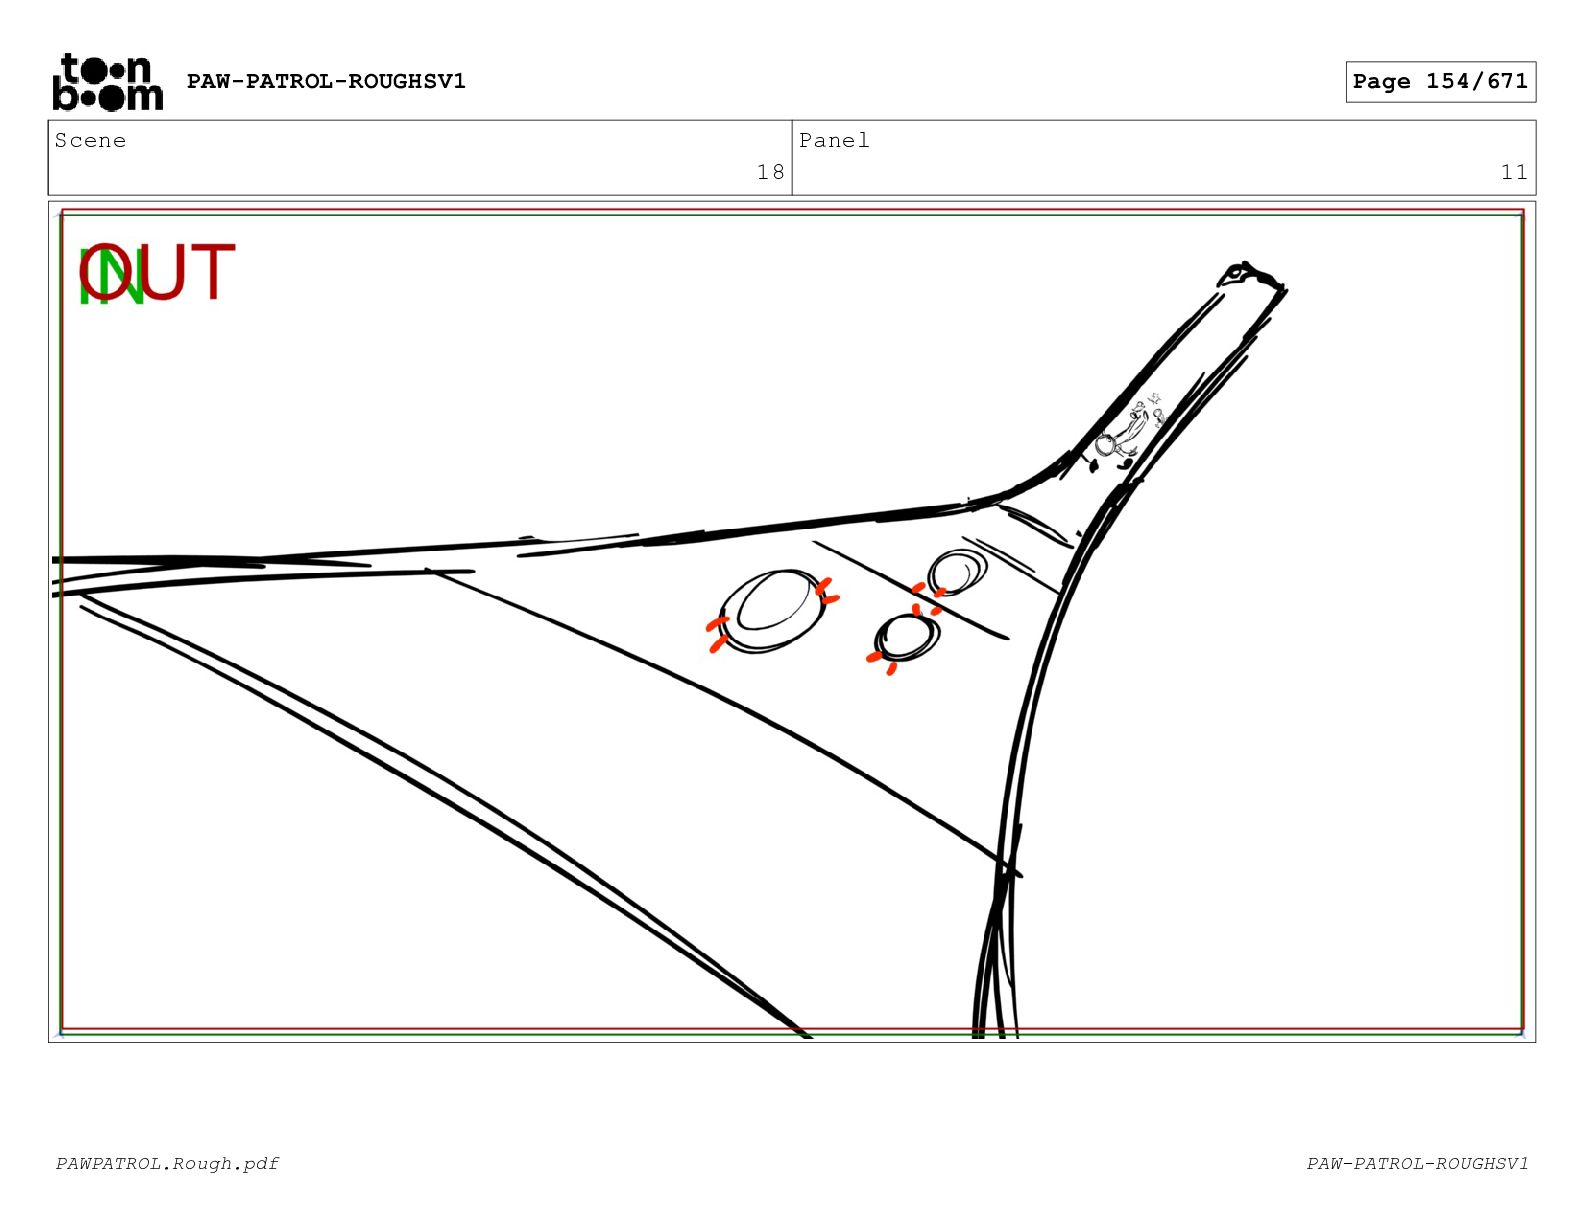This screenshot has height=1224, width=1584.
Task: Click the scene number 18
Action: pos(770,172)
